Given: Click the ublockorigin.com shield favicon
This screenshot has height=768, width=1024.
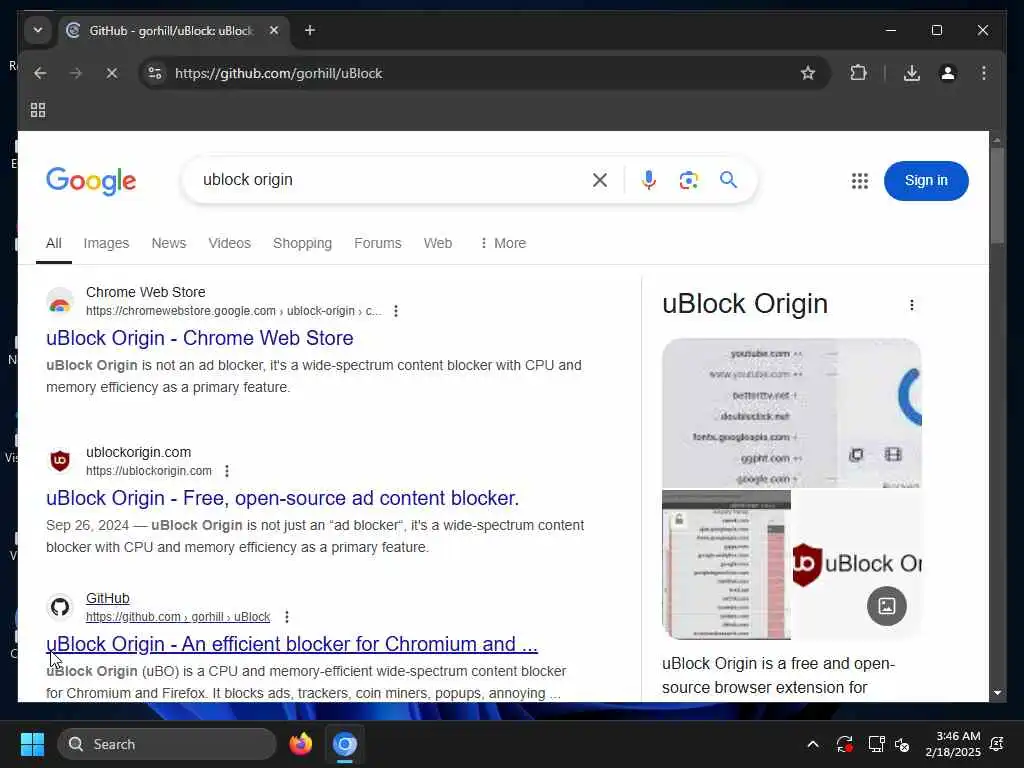Looking at the screenshot, I should click(60, 460).
